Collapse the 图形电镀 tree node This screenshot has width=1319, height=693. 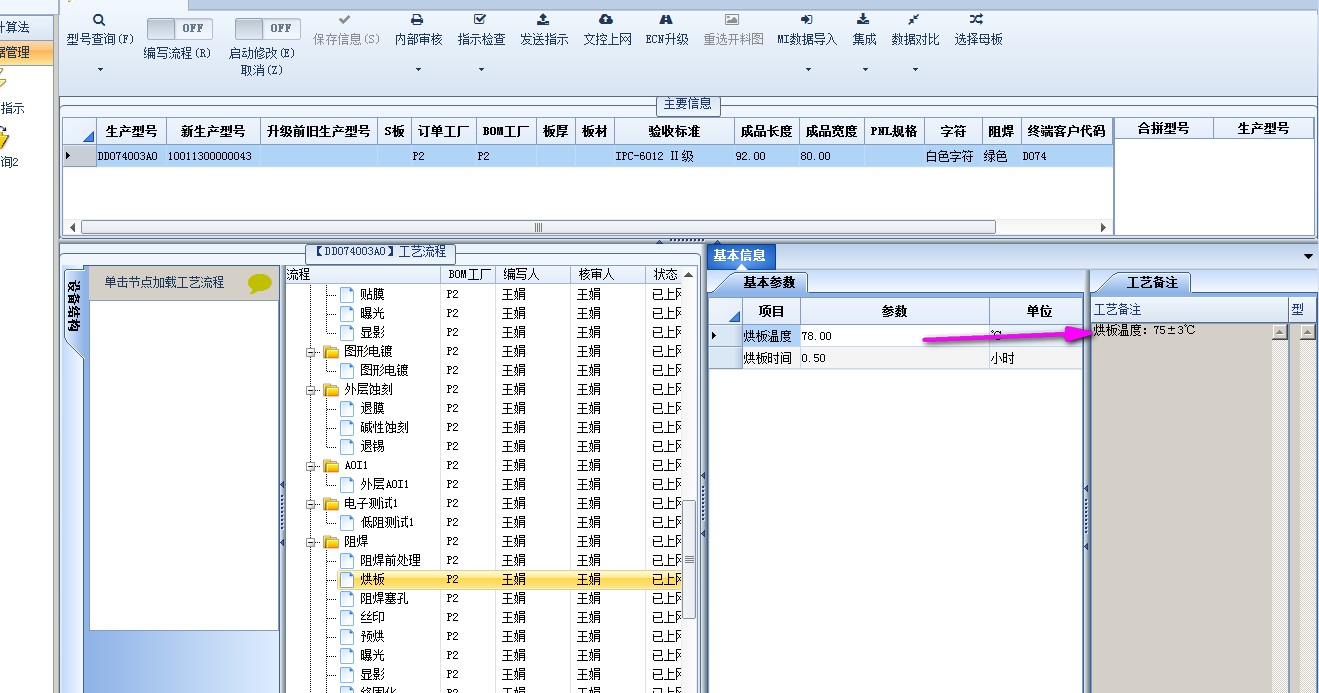tap(312, 352)
